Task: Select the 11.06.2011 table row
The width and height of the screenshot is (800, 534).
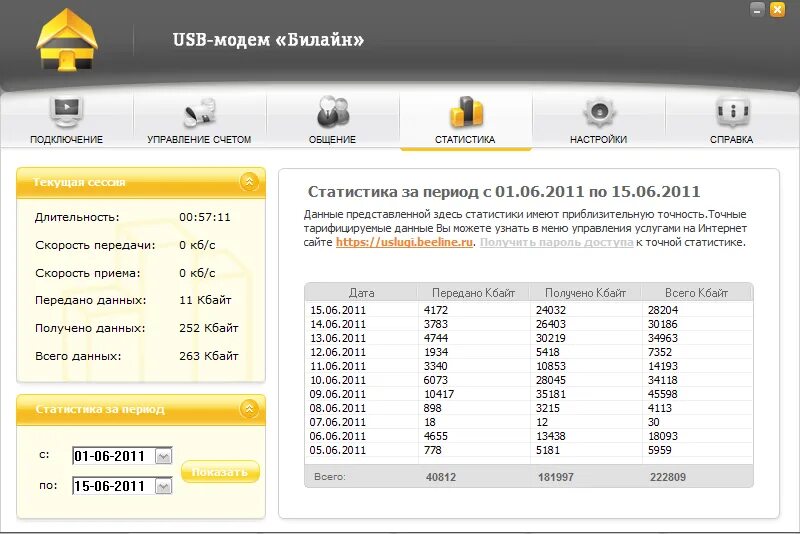Action: pos(529,366)
